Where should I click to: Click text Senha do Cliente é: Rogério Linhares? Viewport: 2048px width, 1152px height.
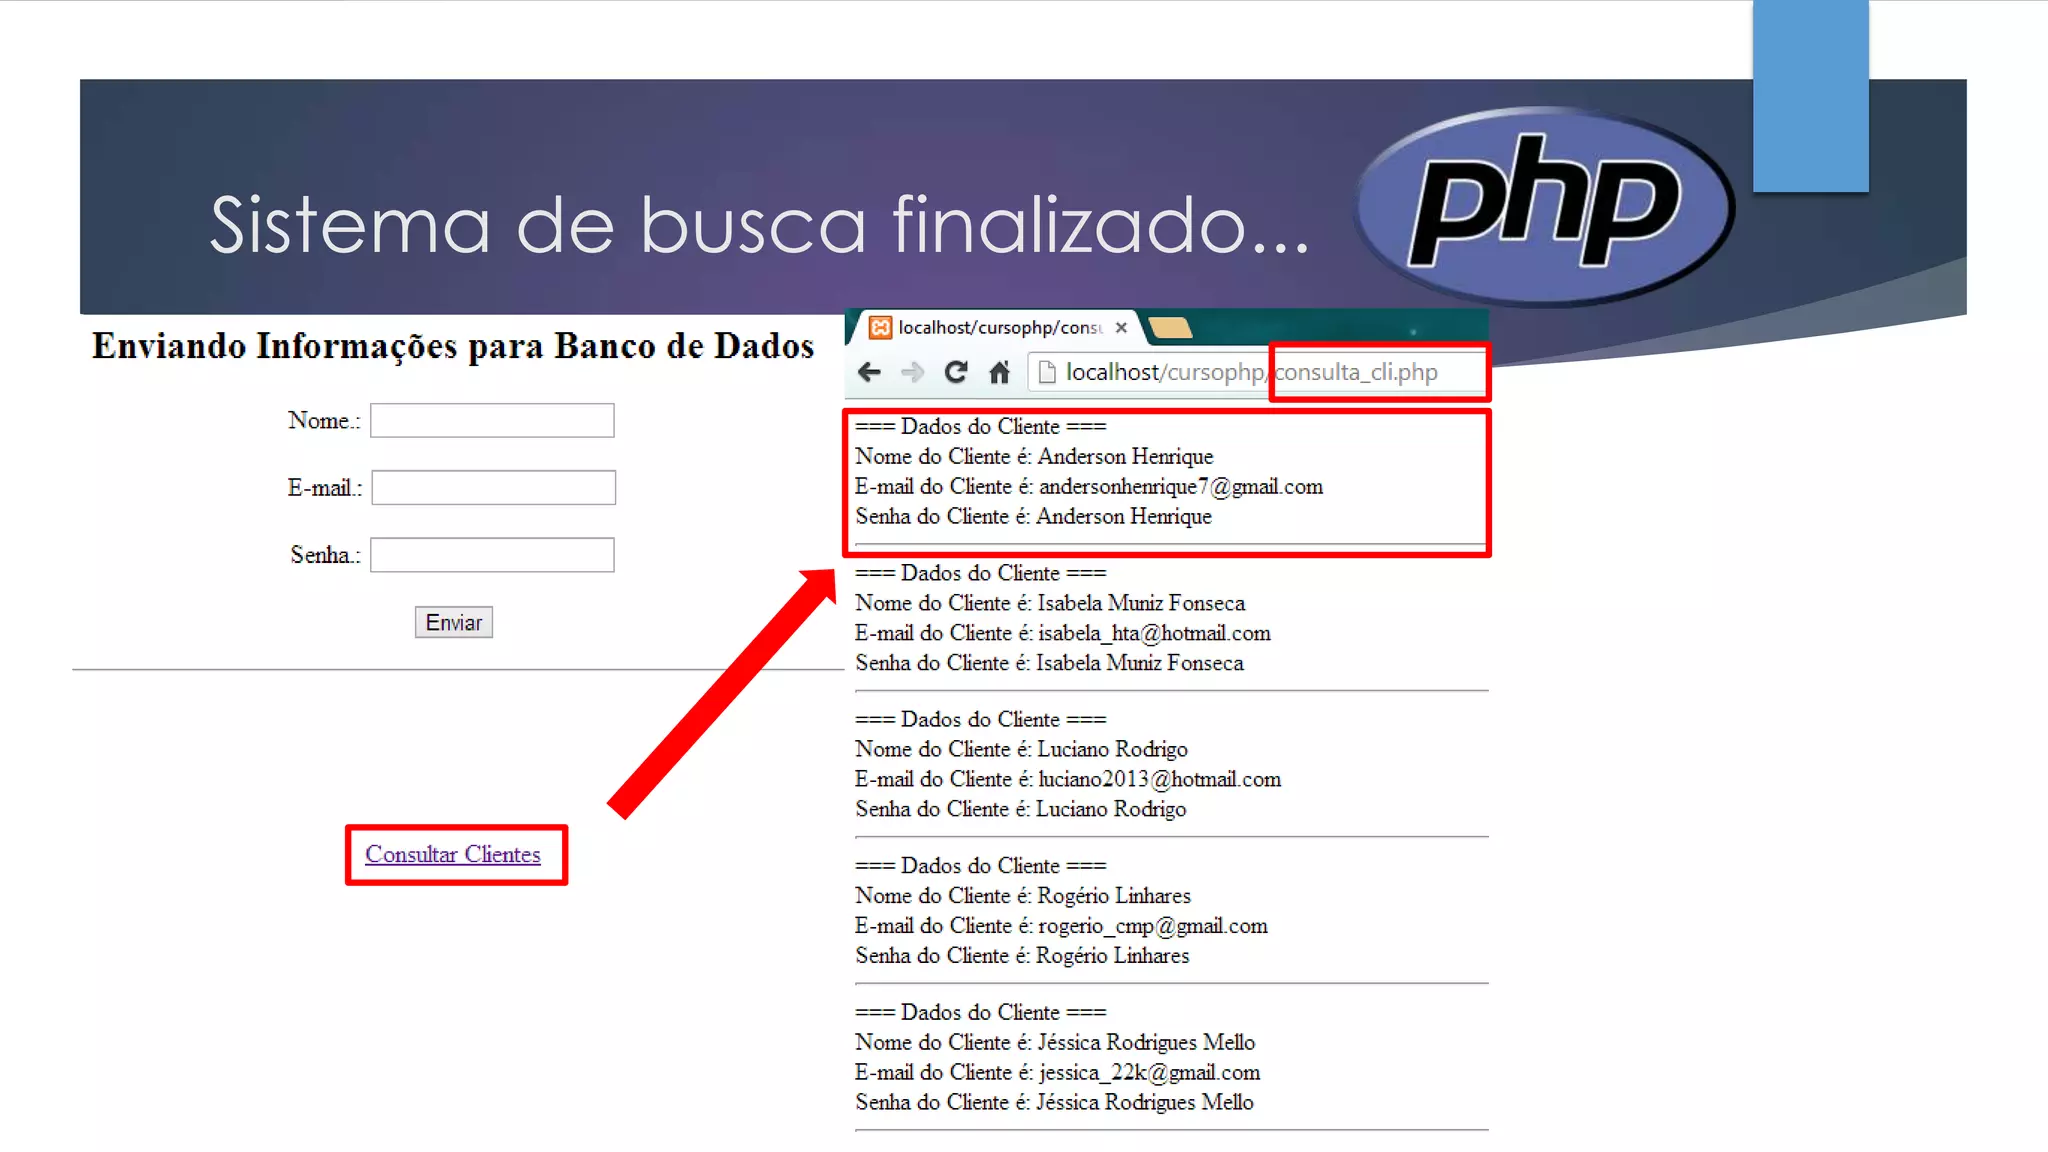point(1022,955)
